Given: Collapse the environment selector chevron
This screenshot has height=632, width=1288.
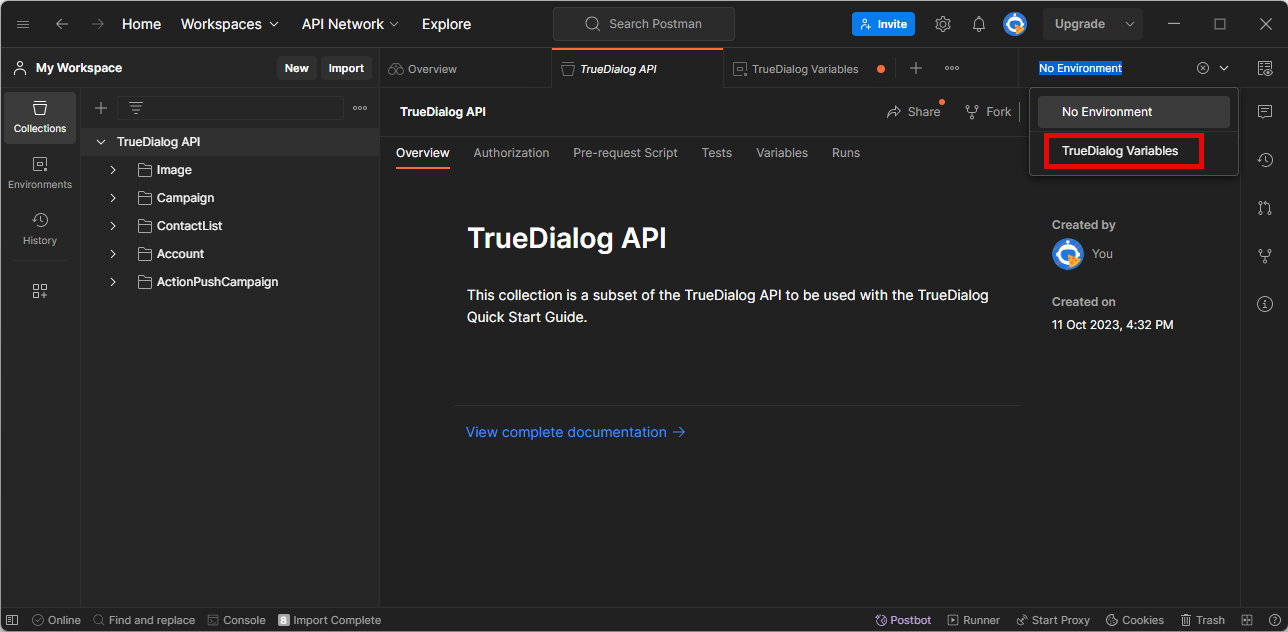Looking at the screenshot, I should coord(1224,68).
